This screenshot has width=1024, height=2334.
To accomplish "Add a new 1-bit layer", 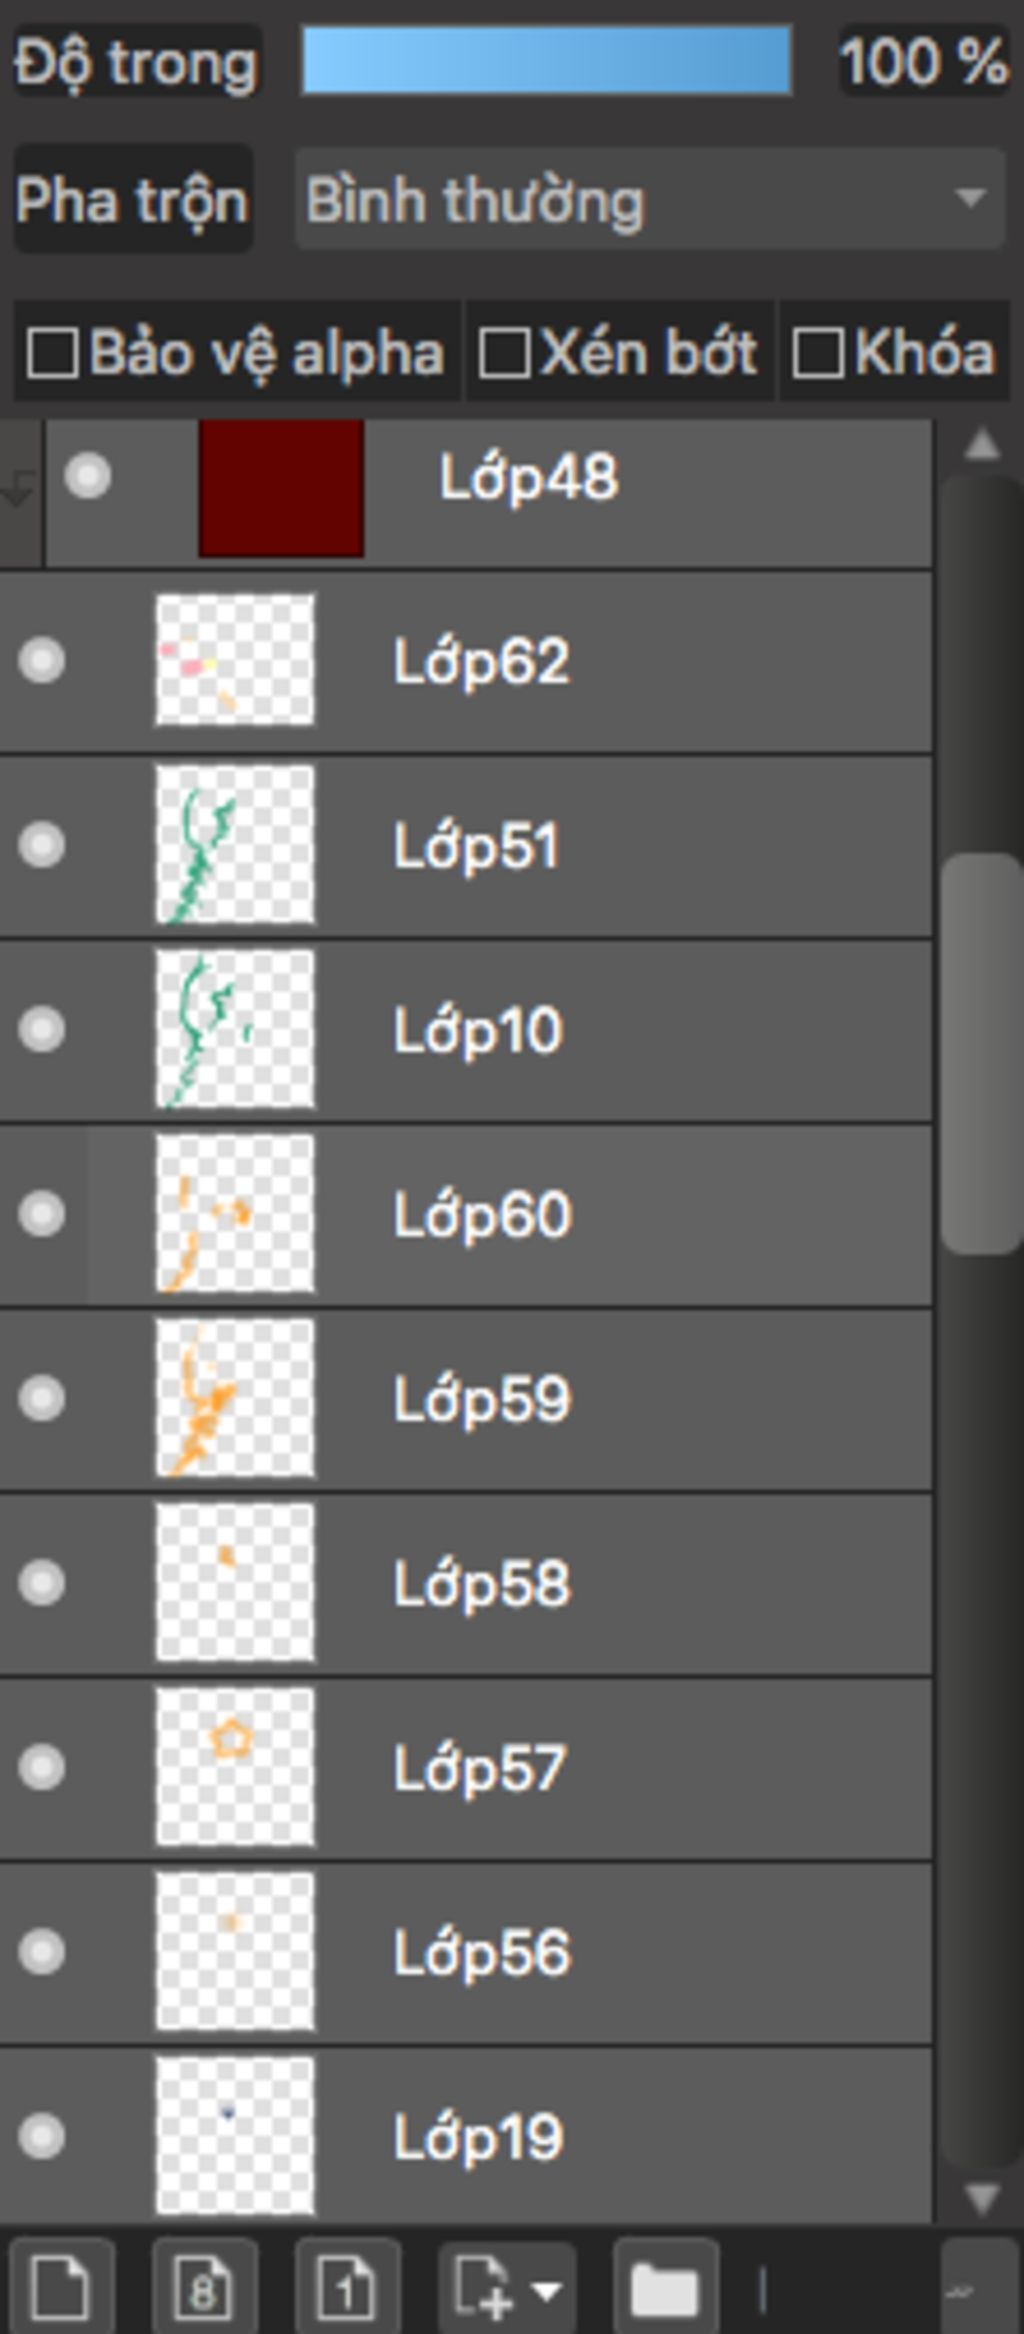I will point(347,2287).
